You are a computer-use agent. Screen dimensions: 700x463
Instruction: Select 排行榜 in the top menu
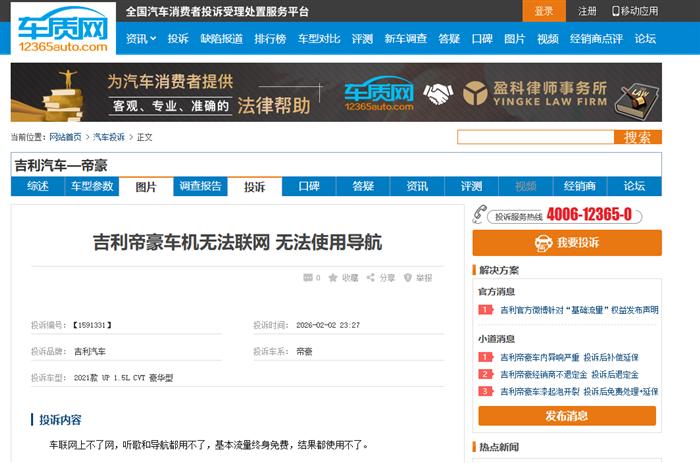(269, 39)
